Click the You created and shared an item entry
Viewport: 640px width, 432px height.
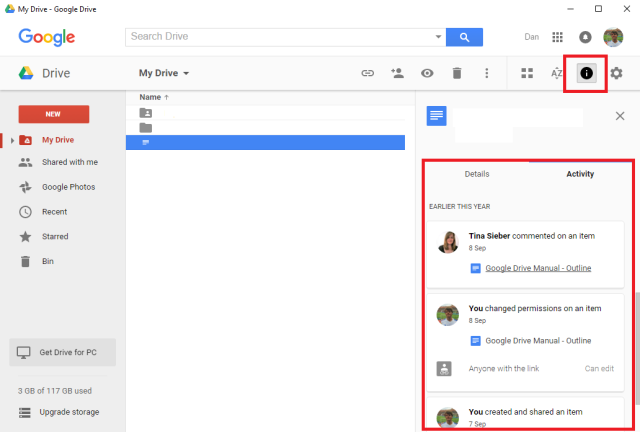(525, 413)
